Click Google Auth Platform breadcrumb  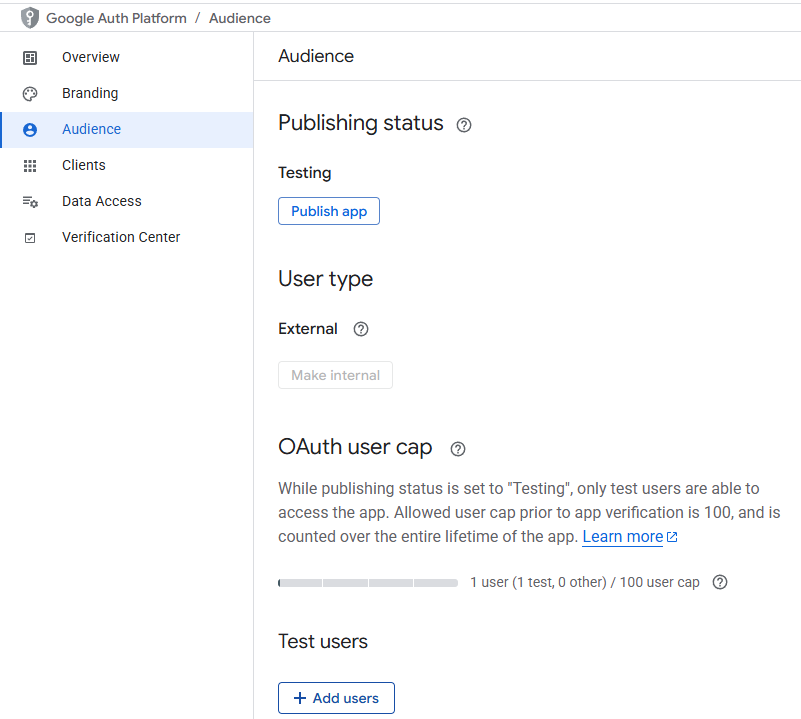(x=116, y=18)
